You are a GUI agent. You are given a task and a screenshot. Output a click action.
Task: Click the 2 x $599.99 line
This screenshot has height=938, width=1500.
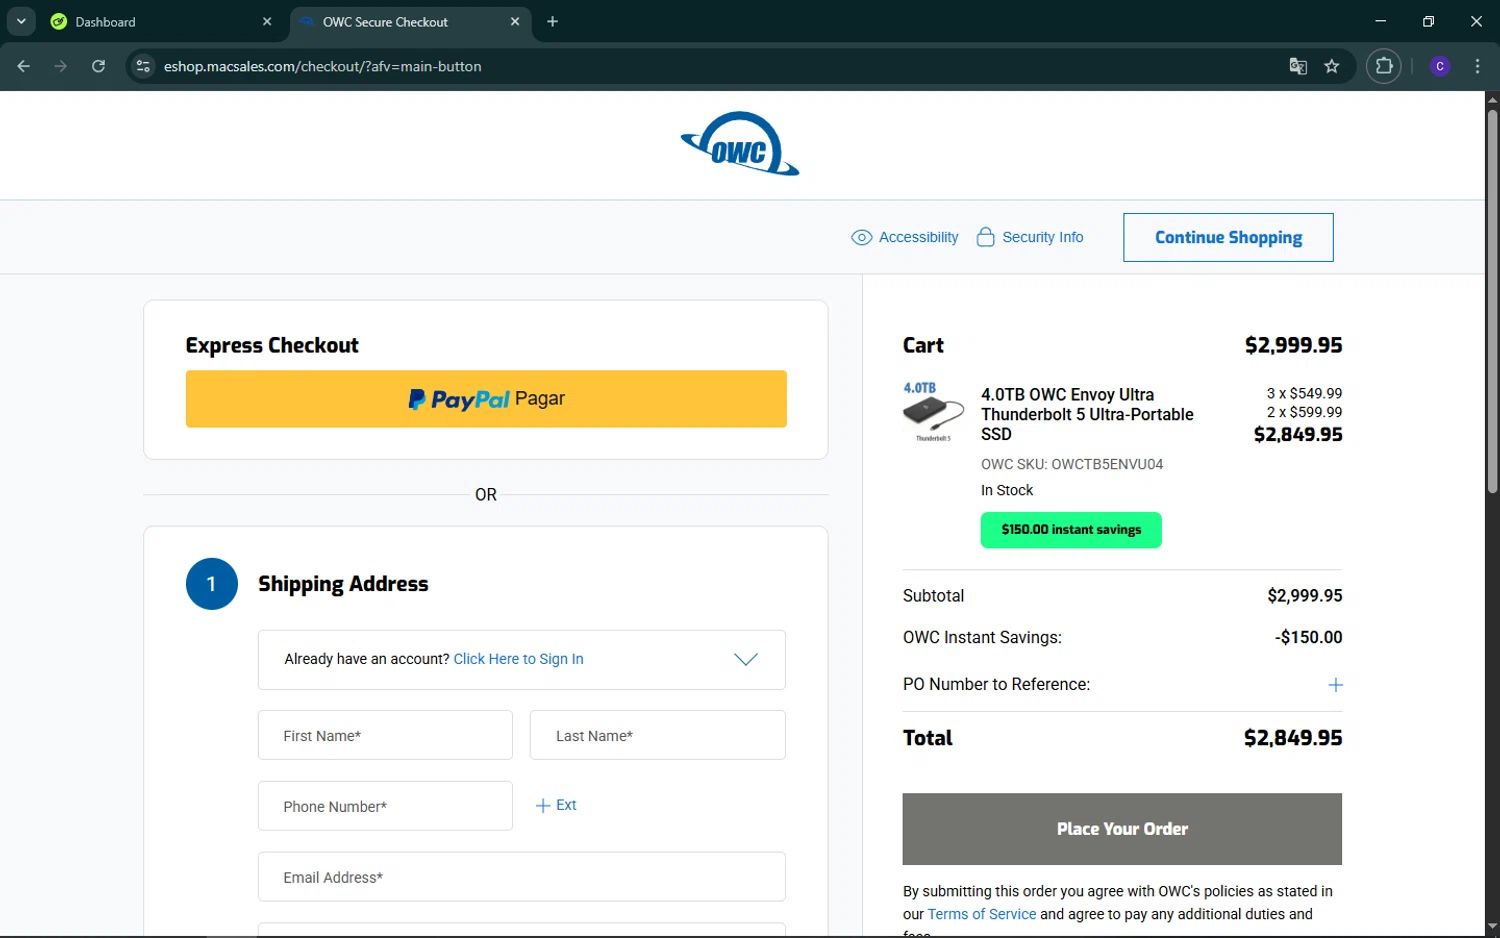(x=1304, y=412)
